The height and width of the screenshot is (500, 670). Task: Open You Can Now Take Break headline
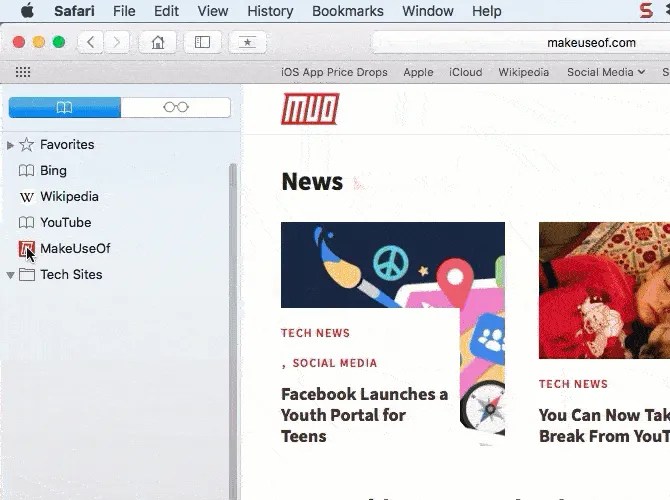click(604, 426)
